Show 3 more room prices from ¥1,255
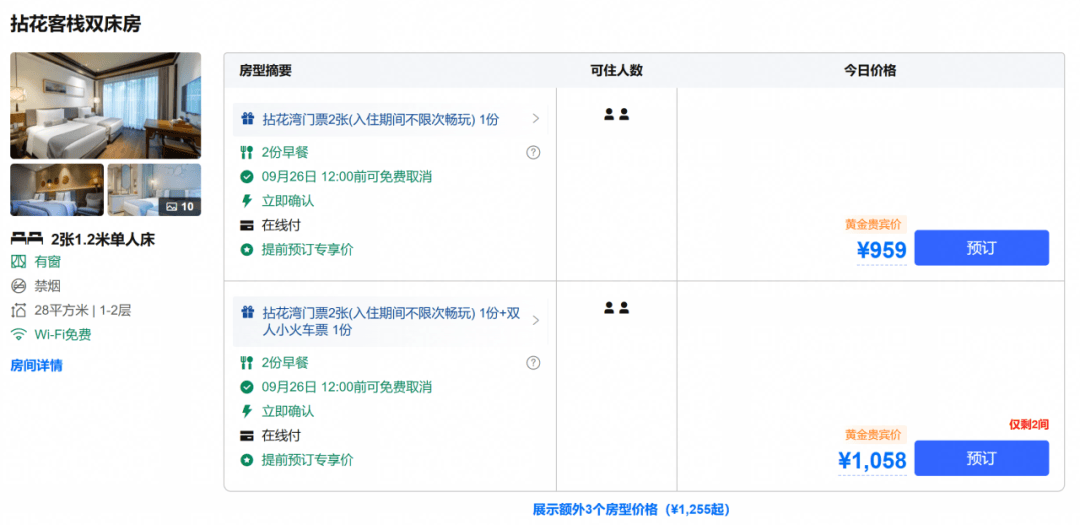This screenshot has height=525, width=1080. (631, 510)
